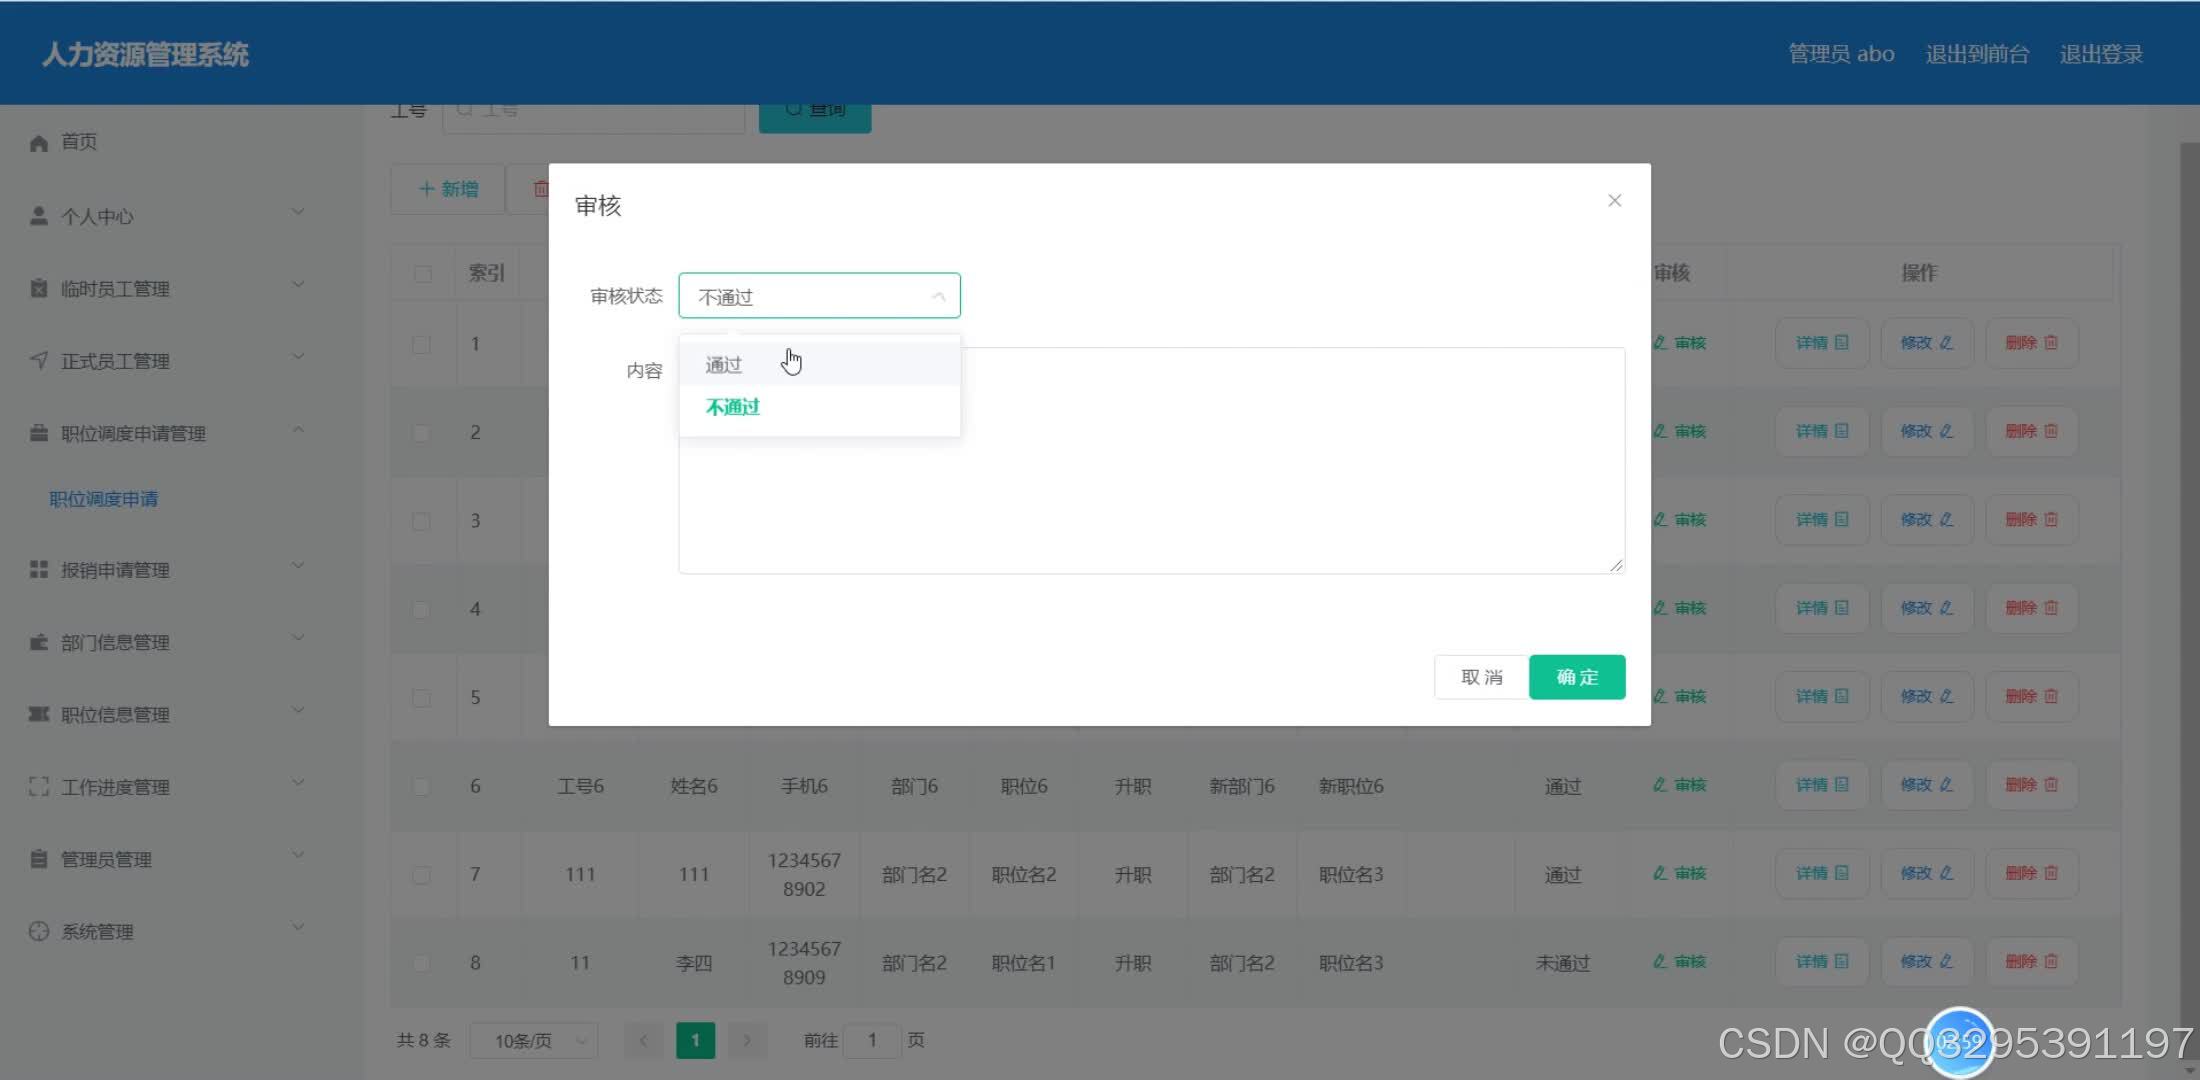Expand the 正式员工管理 chevron

(297, 357)
